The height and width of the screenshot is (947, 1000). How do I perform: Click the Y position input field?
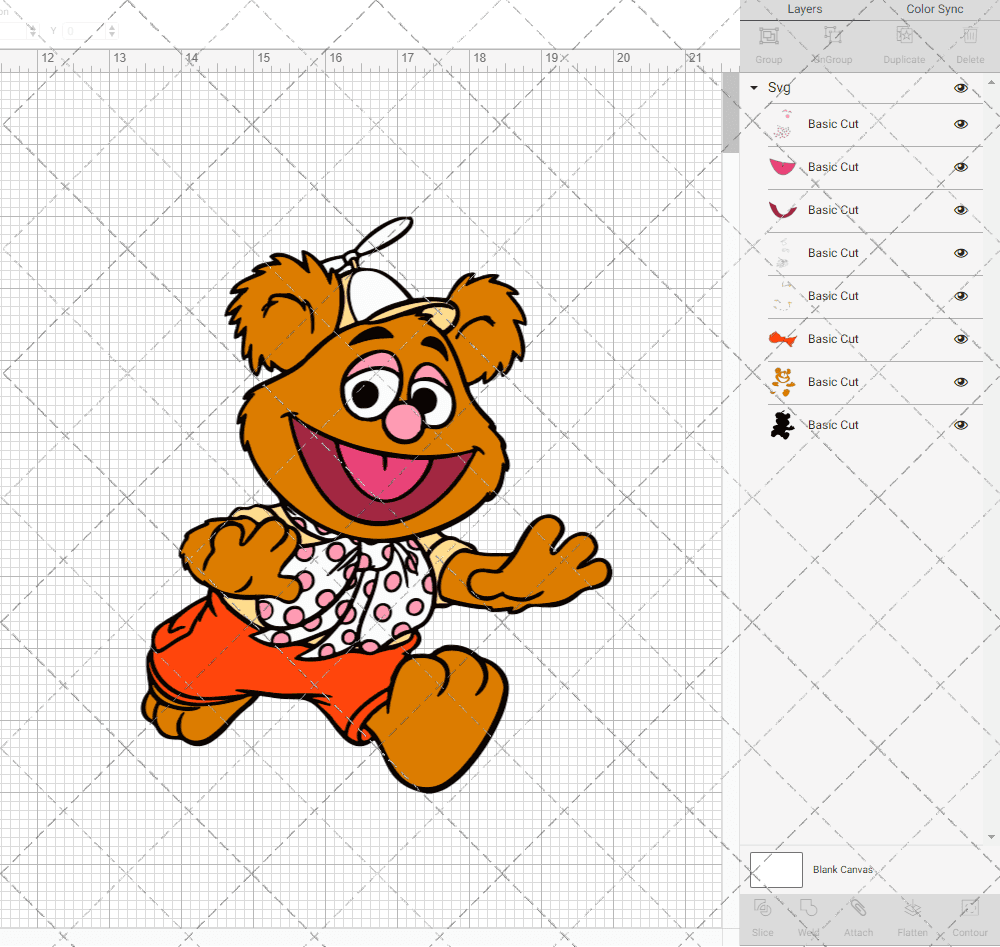[x=83, y=31]
